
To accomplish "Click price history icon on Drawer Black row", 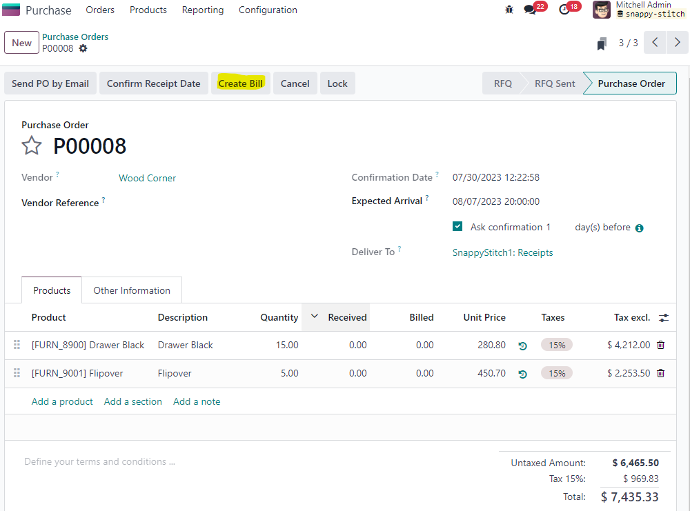I will tap(523, 346).
